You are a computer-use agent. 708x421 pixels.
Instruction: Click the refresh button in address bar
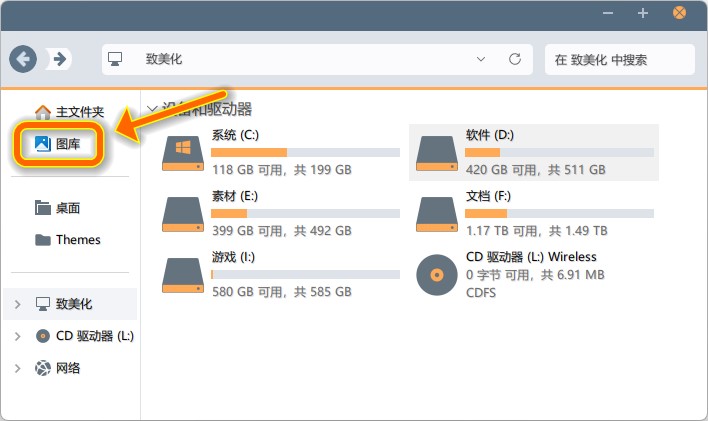pos(515,59)
